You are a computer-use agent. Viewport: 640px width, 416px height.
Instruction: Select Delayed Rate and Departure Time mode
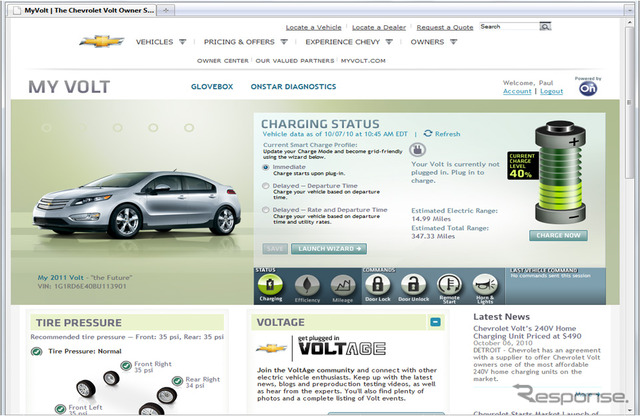coord(266,210)
